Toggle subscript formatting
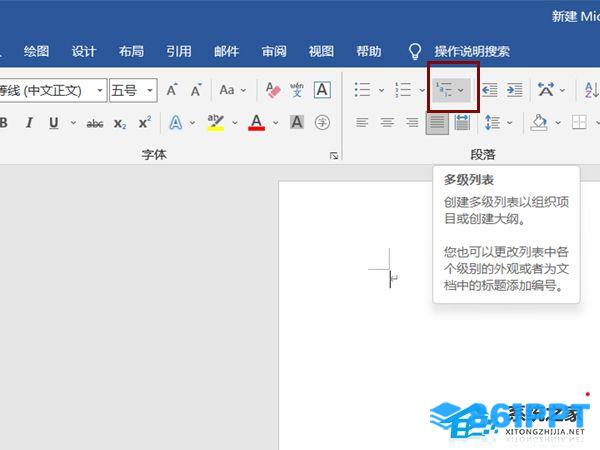Image resolution: width=600 pixels, height=450 pixels. [x=120, y=123]
